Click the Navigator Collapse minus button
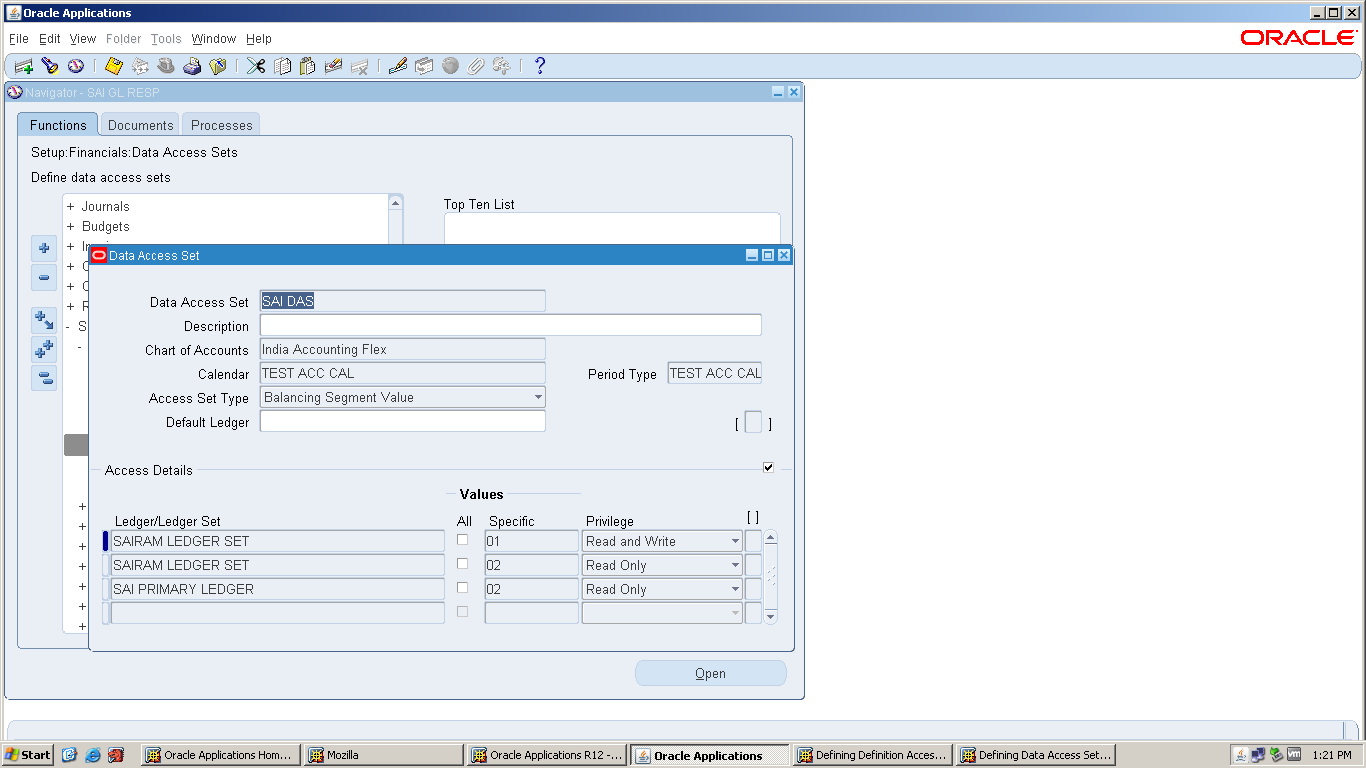This screenshot has height=768, width=1366. [x=44, y=278]
